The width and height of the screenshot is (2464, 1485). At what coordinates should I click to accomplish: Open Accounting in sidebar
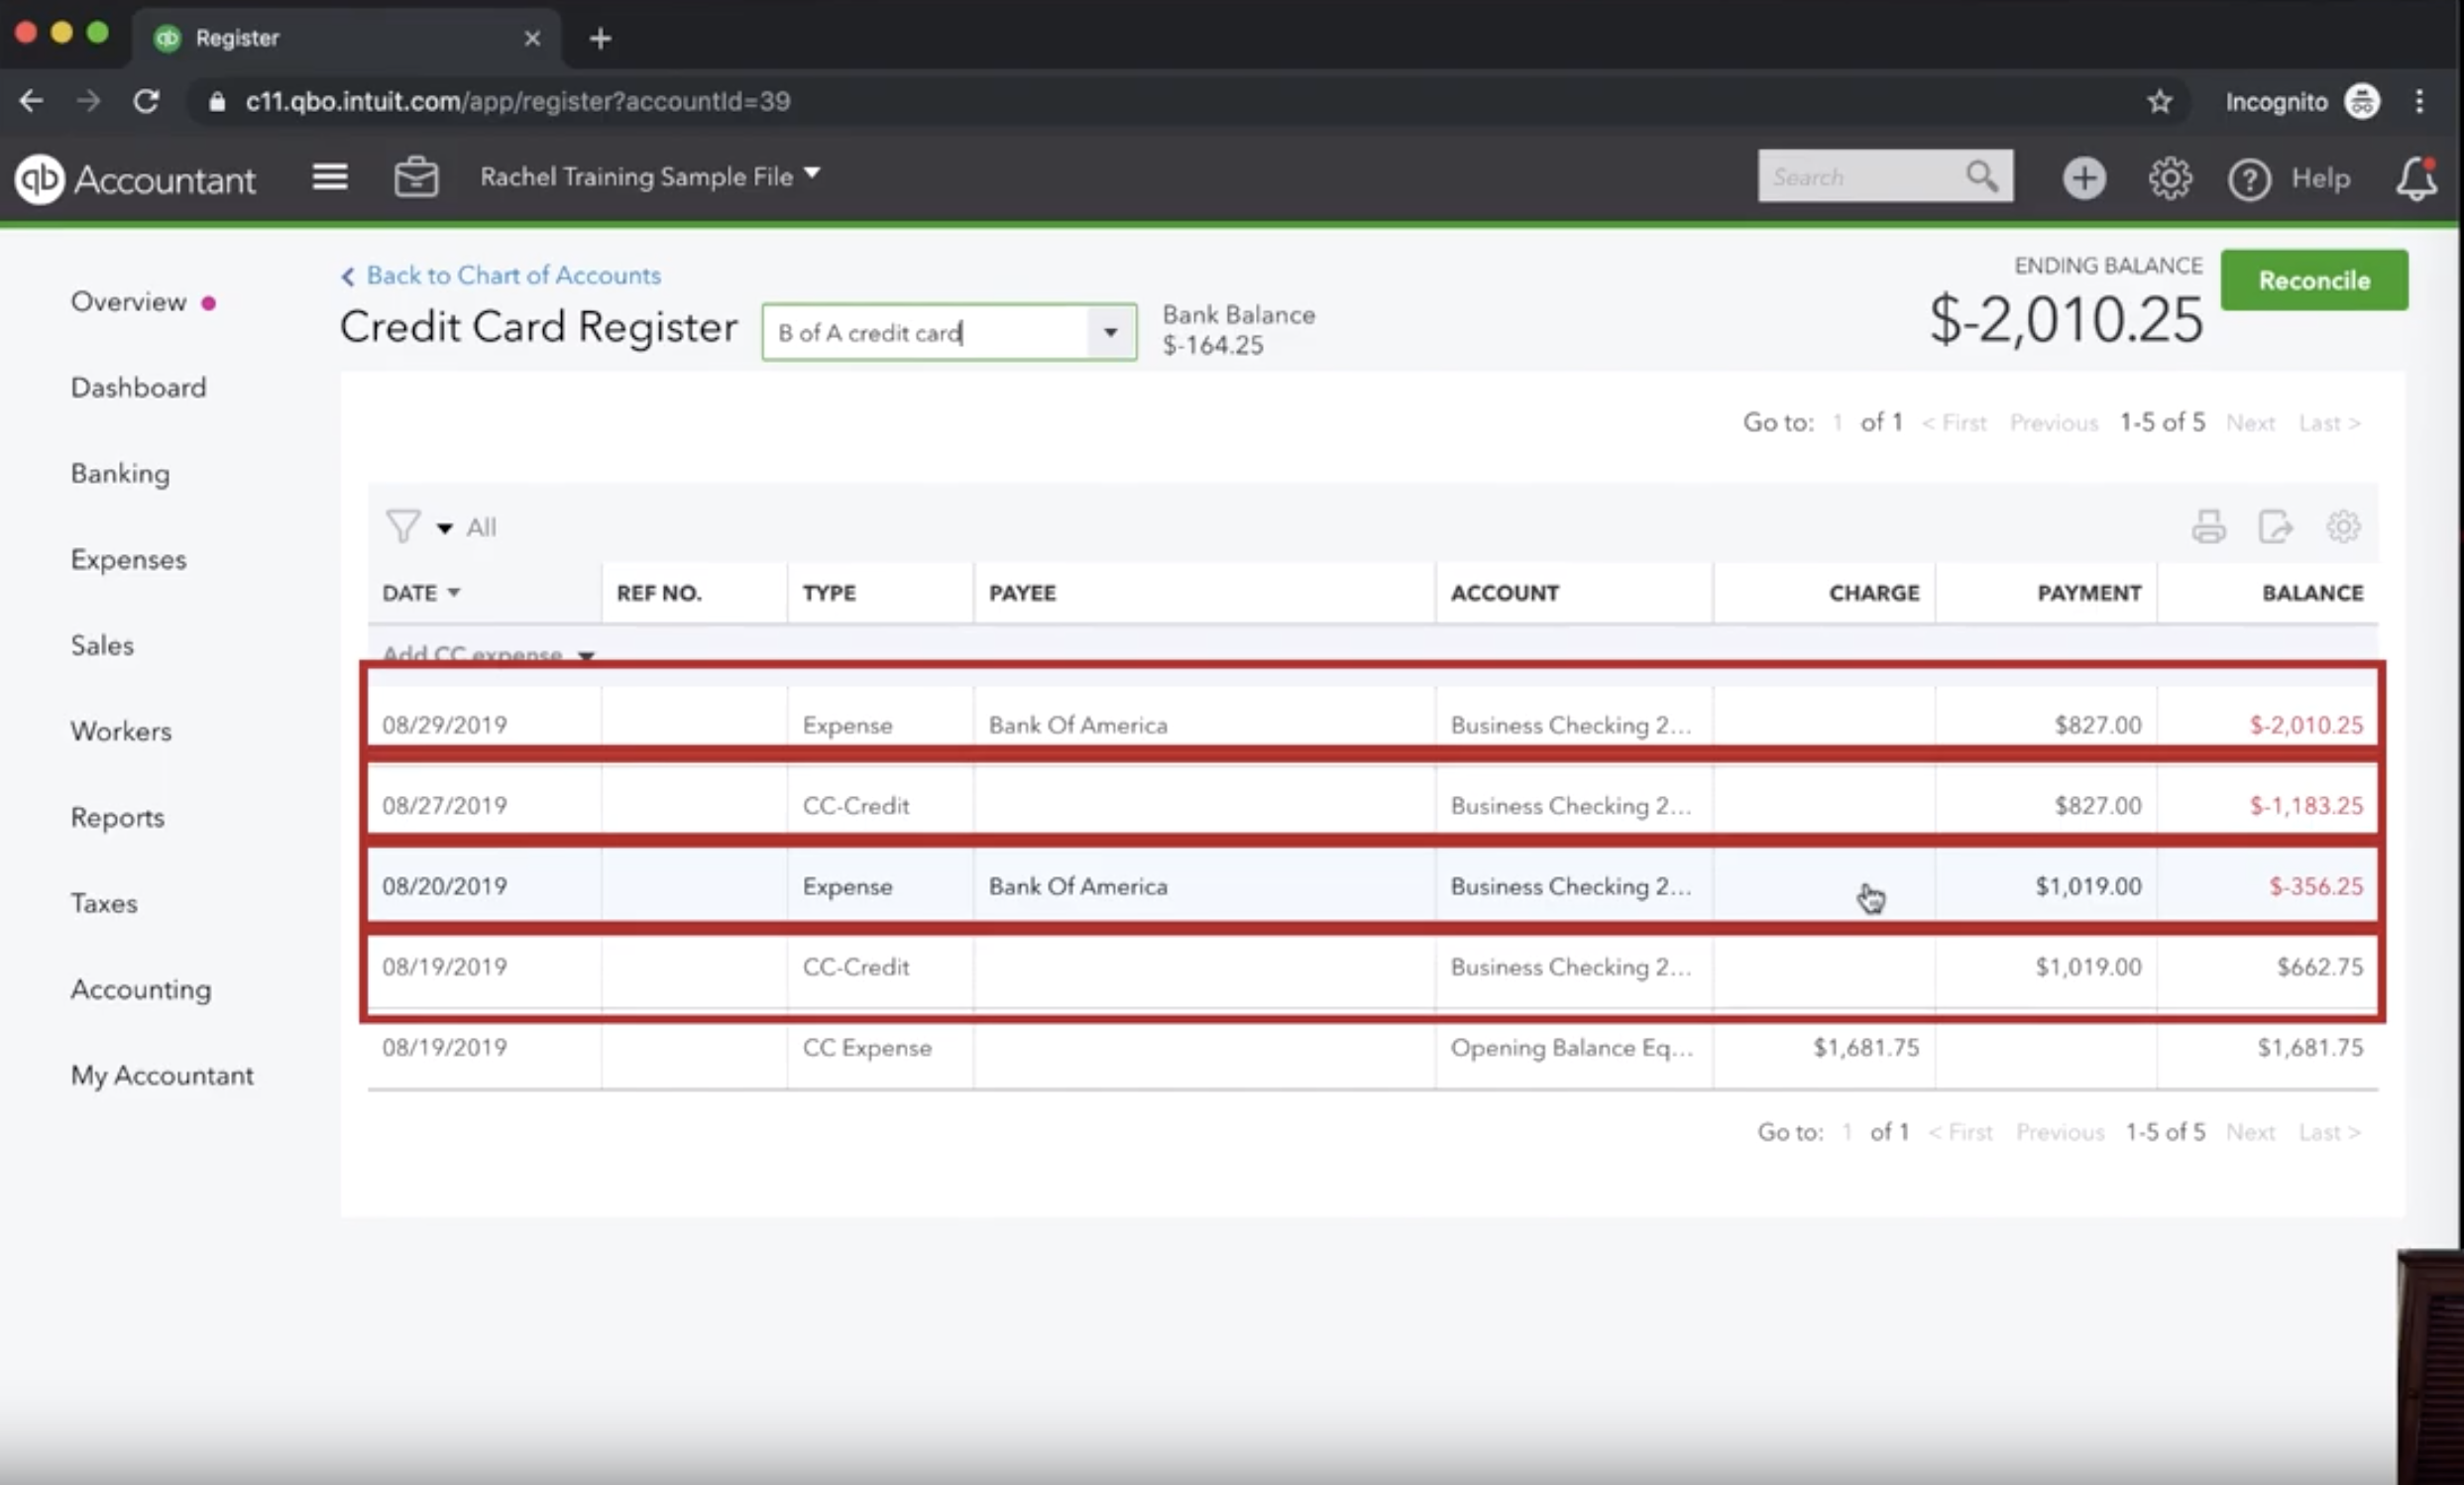click(141, 990)
